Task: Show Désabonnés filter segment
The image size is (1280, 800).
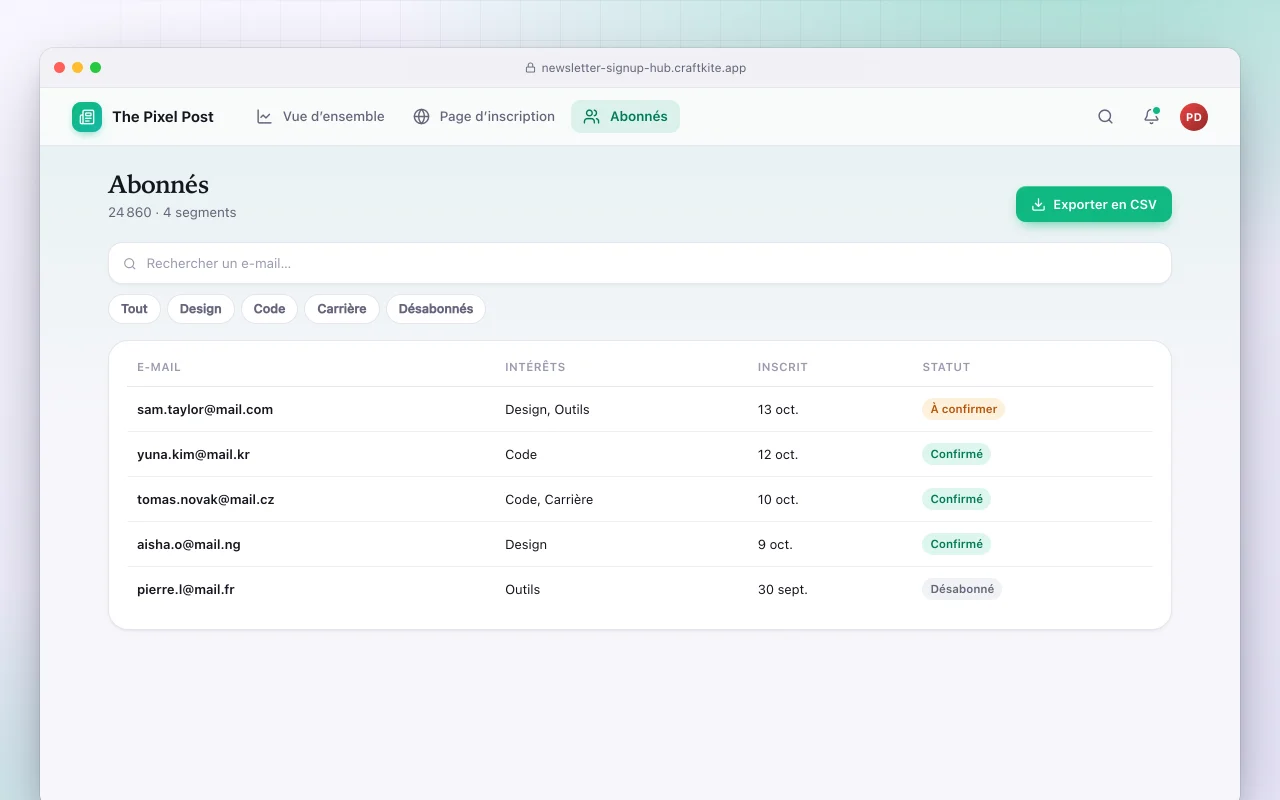Action: (x=436, y=309)
